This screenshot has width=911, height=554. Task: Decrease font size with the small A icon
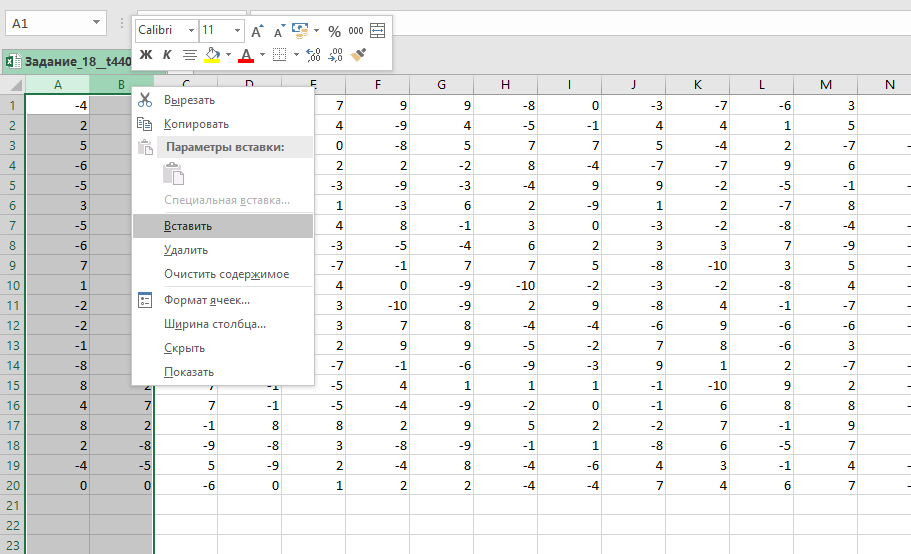[279, 31]
